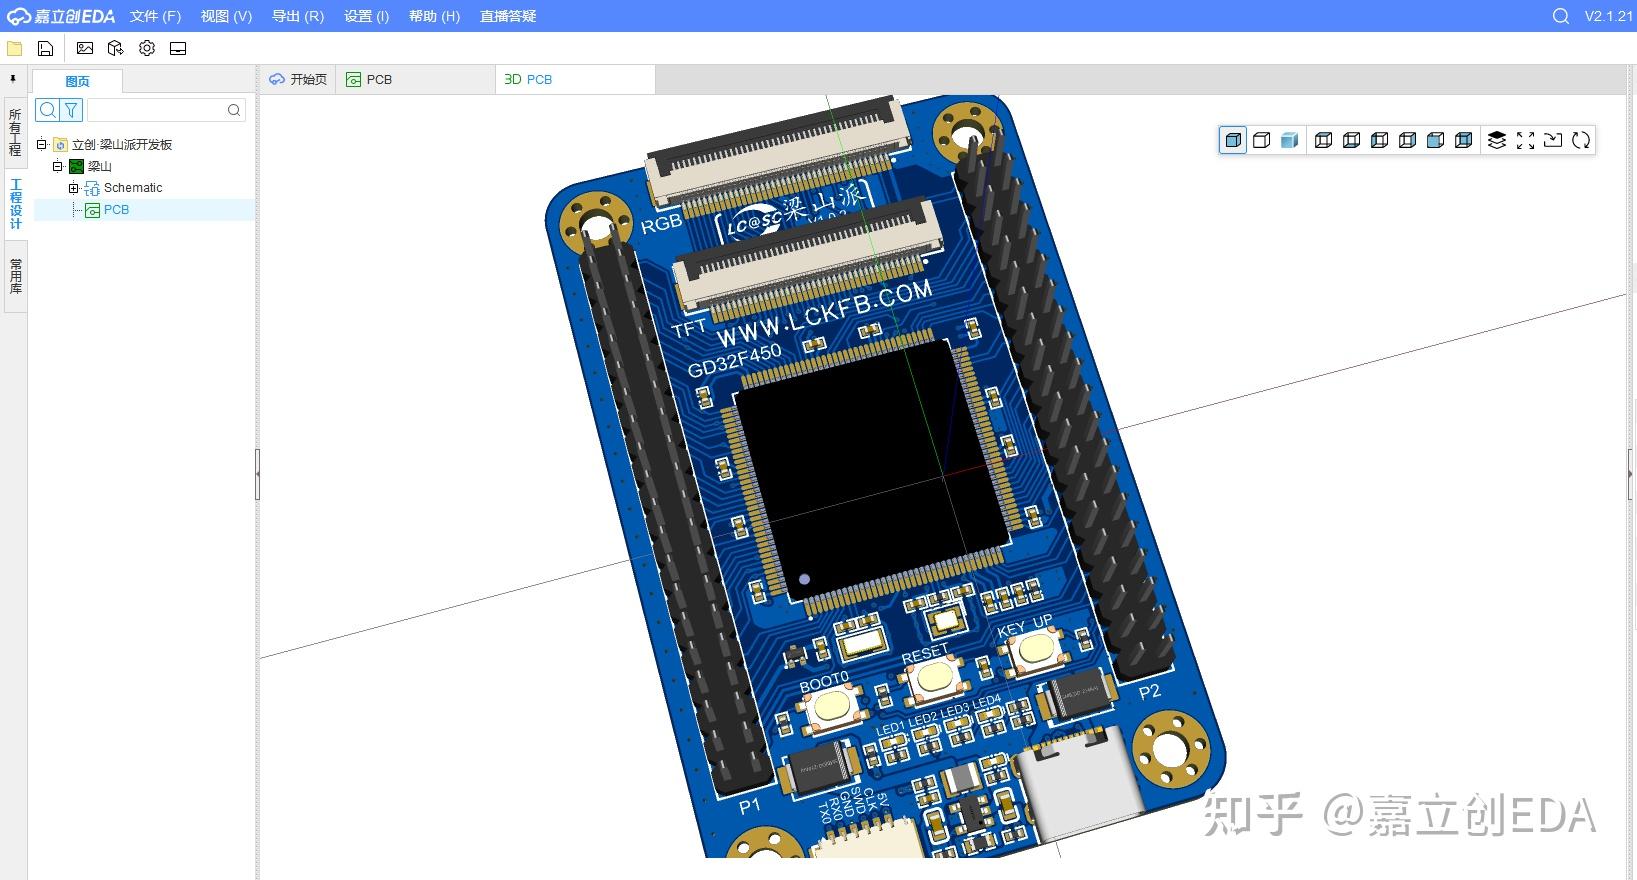The height and width of the screenshot is (880, 1637).
Task: Select translucent blue cube render mode
Action: click(1289, 140)
